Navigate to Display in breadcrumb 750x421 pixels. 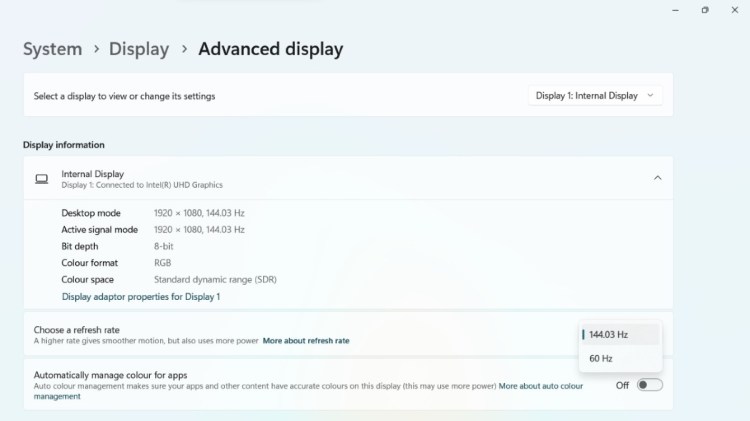[139, 49]
